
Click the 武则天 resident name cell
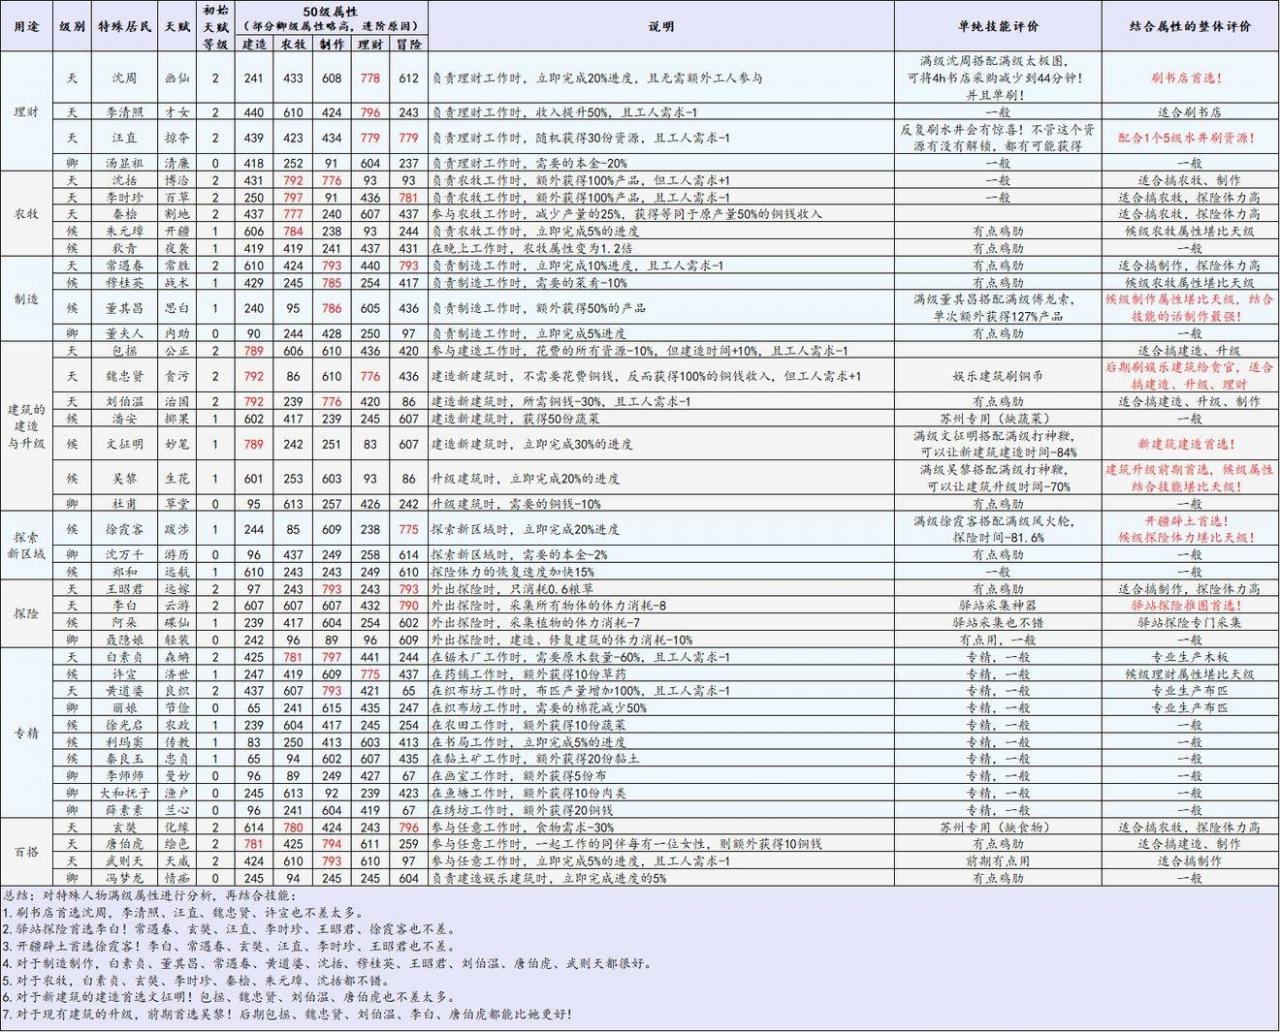coord(125,861)
